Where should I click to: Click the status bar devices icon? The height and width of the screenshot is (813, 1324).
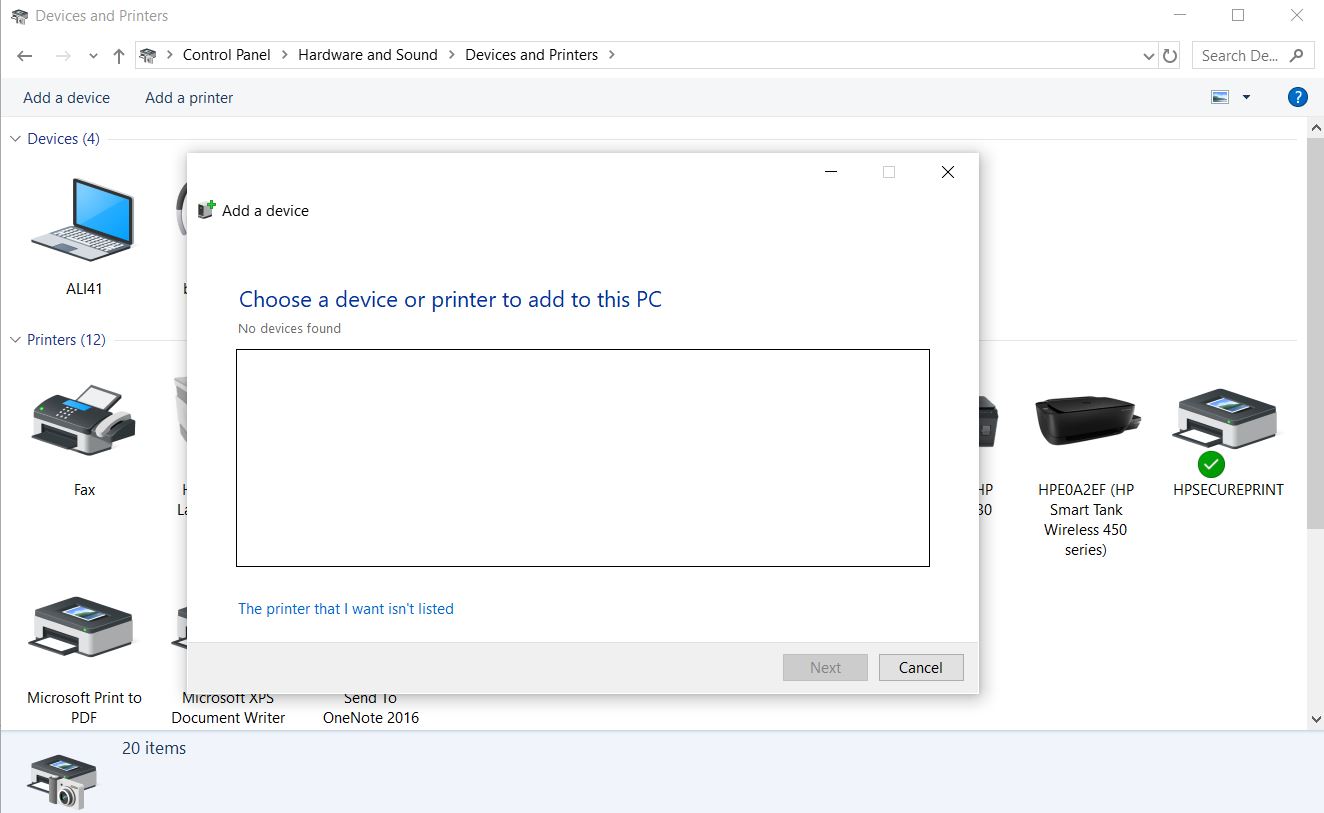click(x=64, y=780)
